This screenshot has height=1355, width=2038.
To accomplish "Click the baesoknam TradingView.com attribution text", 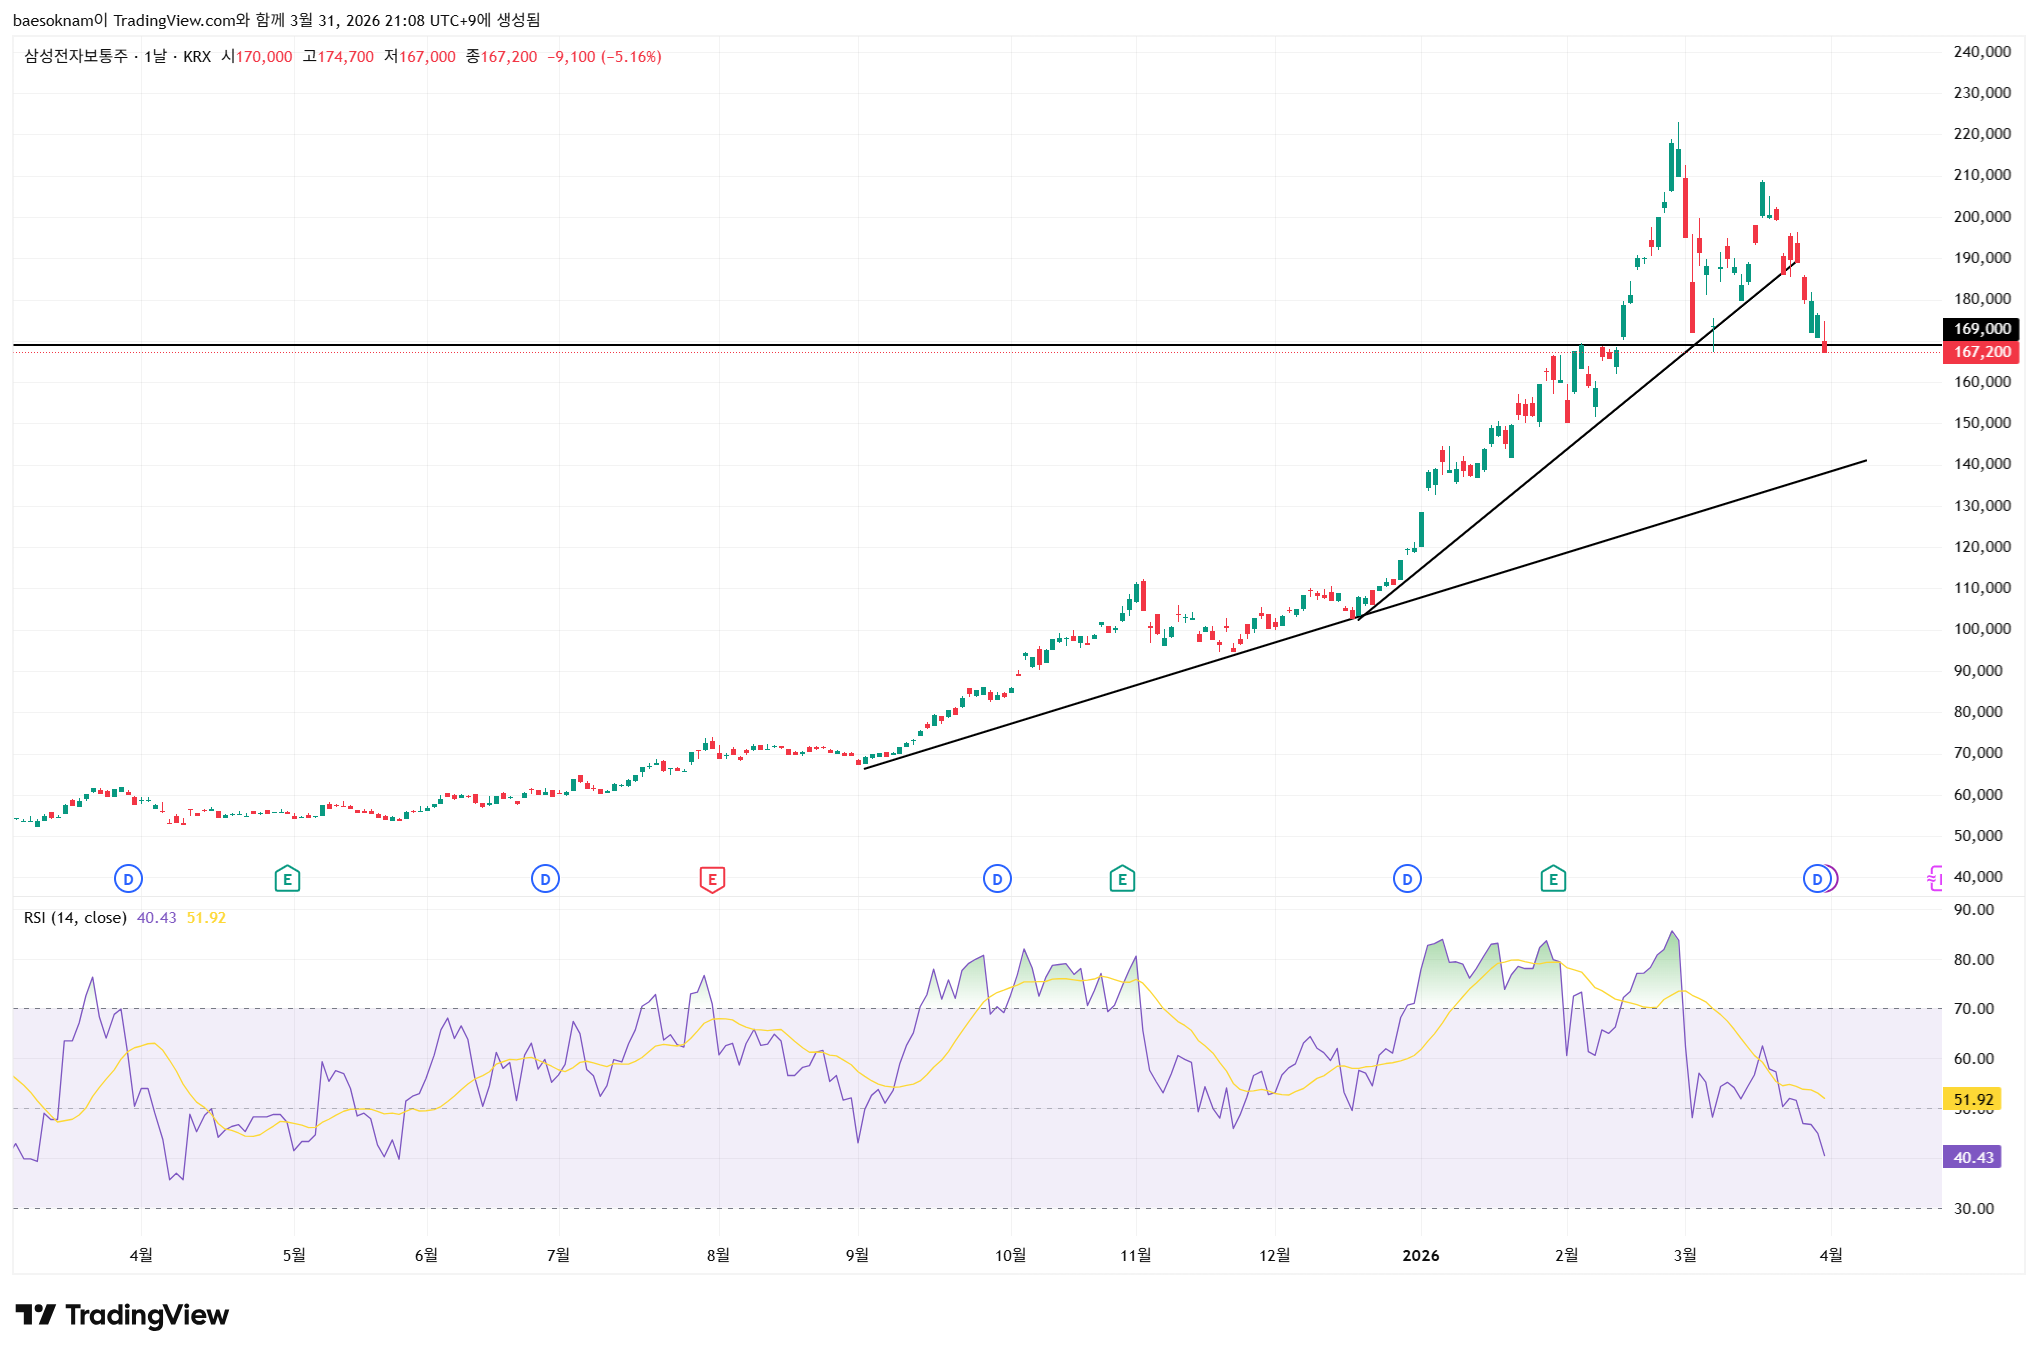I will [277, 20].
